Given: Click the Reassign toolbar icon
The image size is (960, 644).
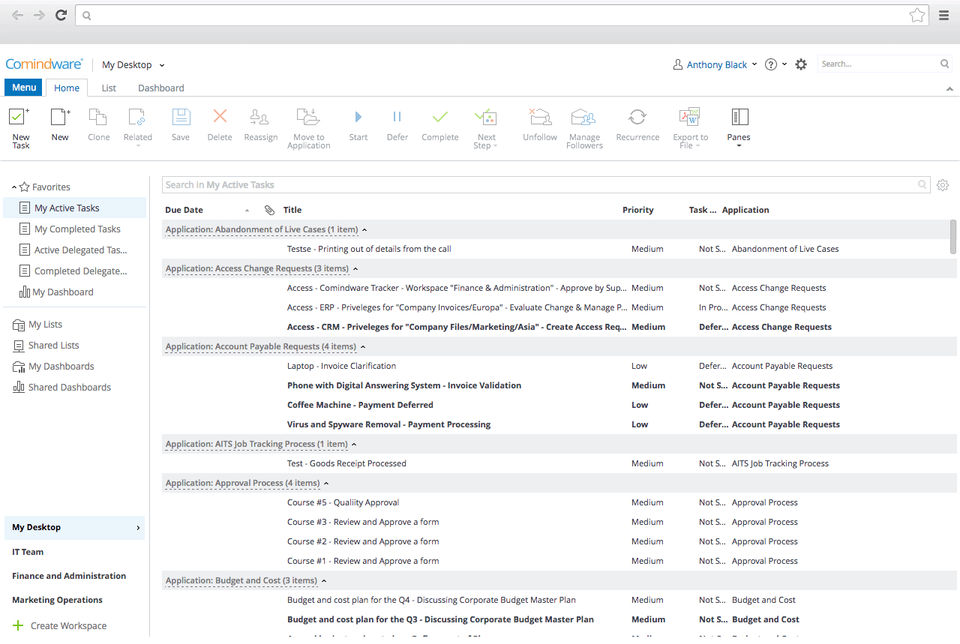Looking at the screenshot, I should tap(260, 118).
